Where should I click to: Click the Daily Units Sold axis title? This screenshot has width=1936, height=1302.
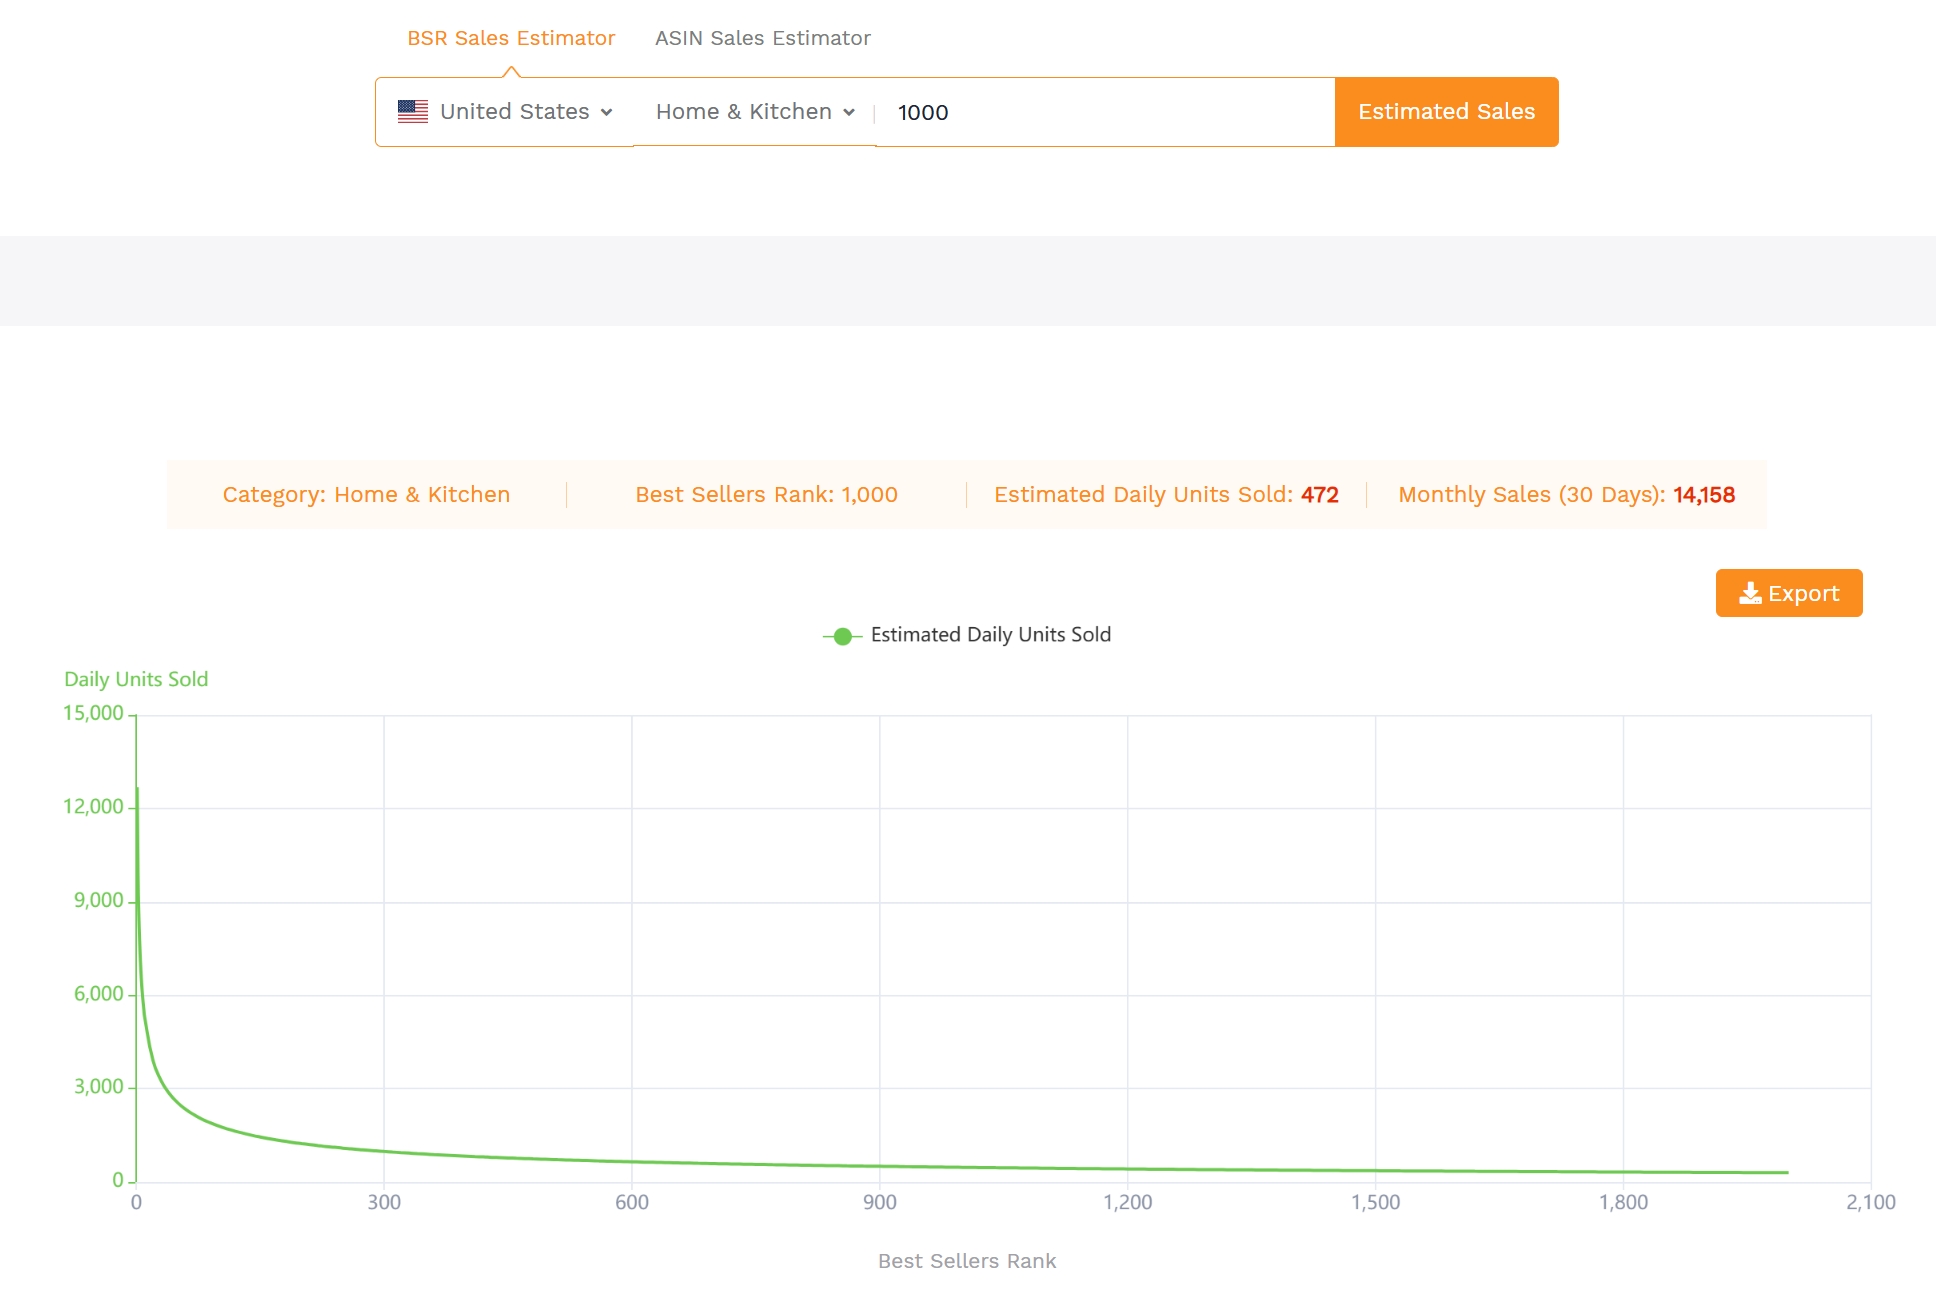(136, 679)
